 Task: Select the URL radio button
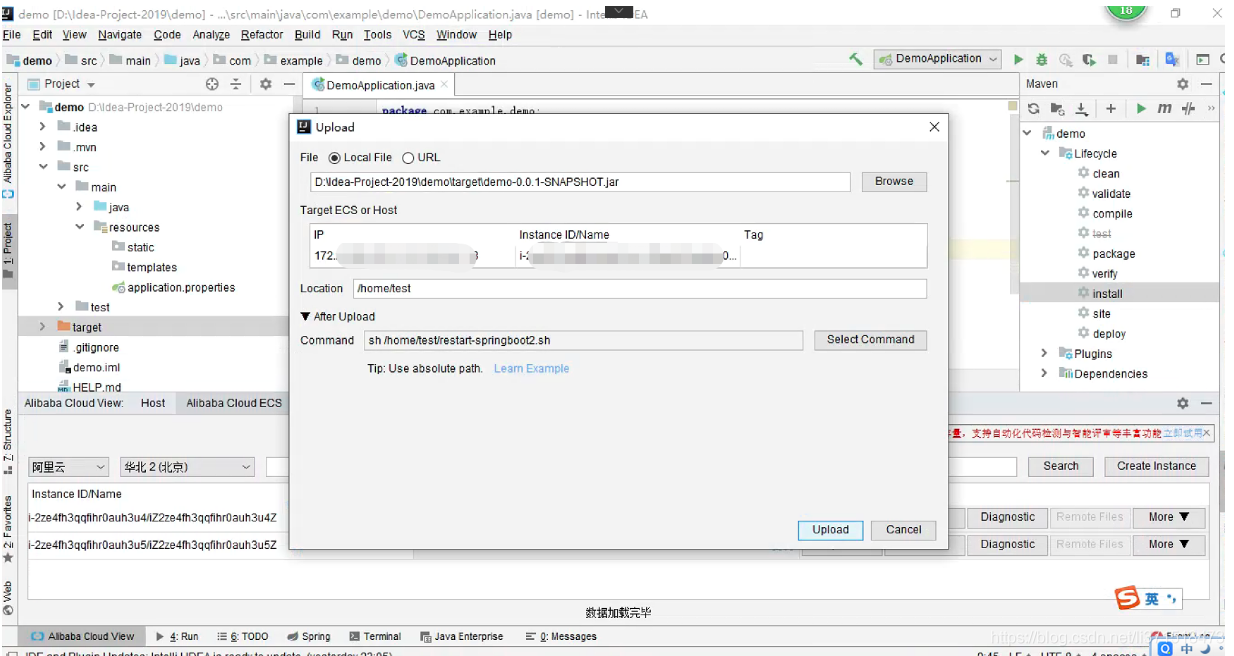pos(408,158)
